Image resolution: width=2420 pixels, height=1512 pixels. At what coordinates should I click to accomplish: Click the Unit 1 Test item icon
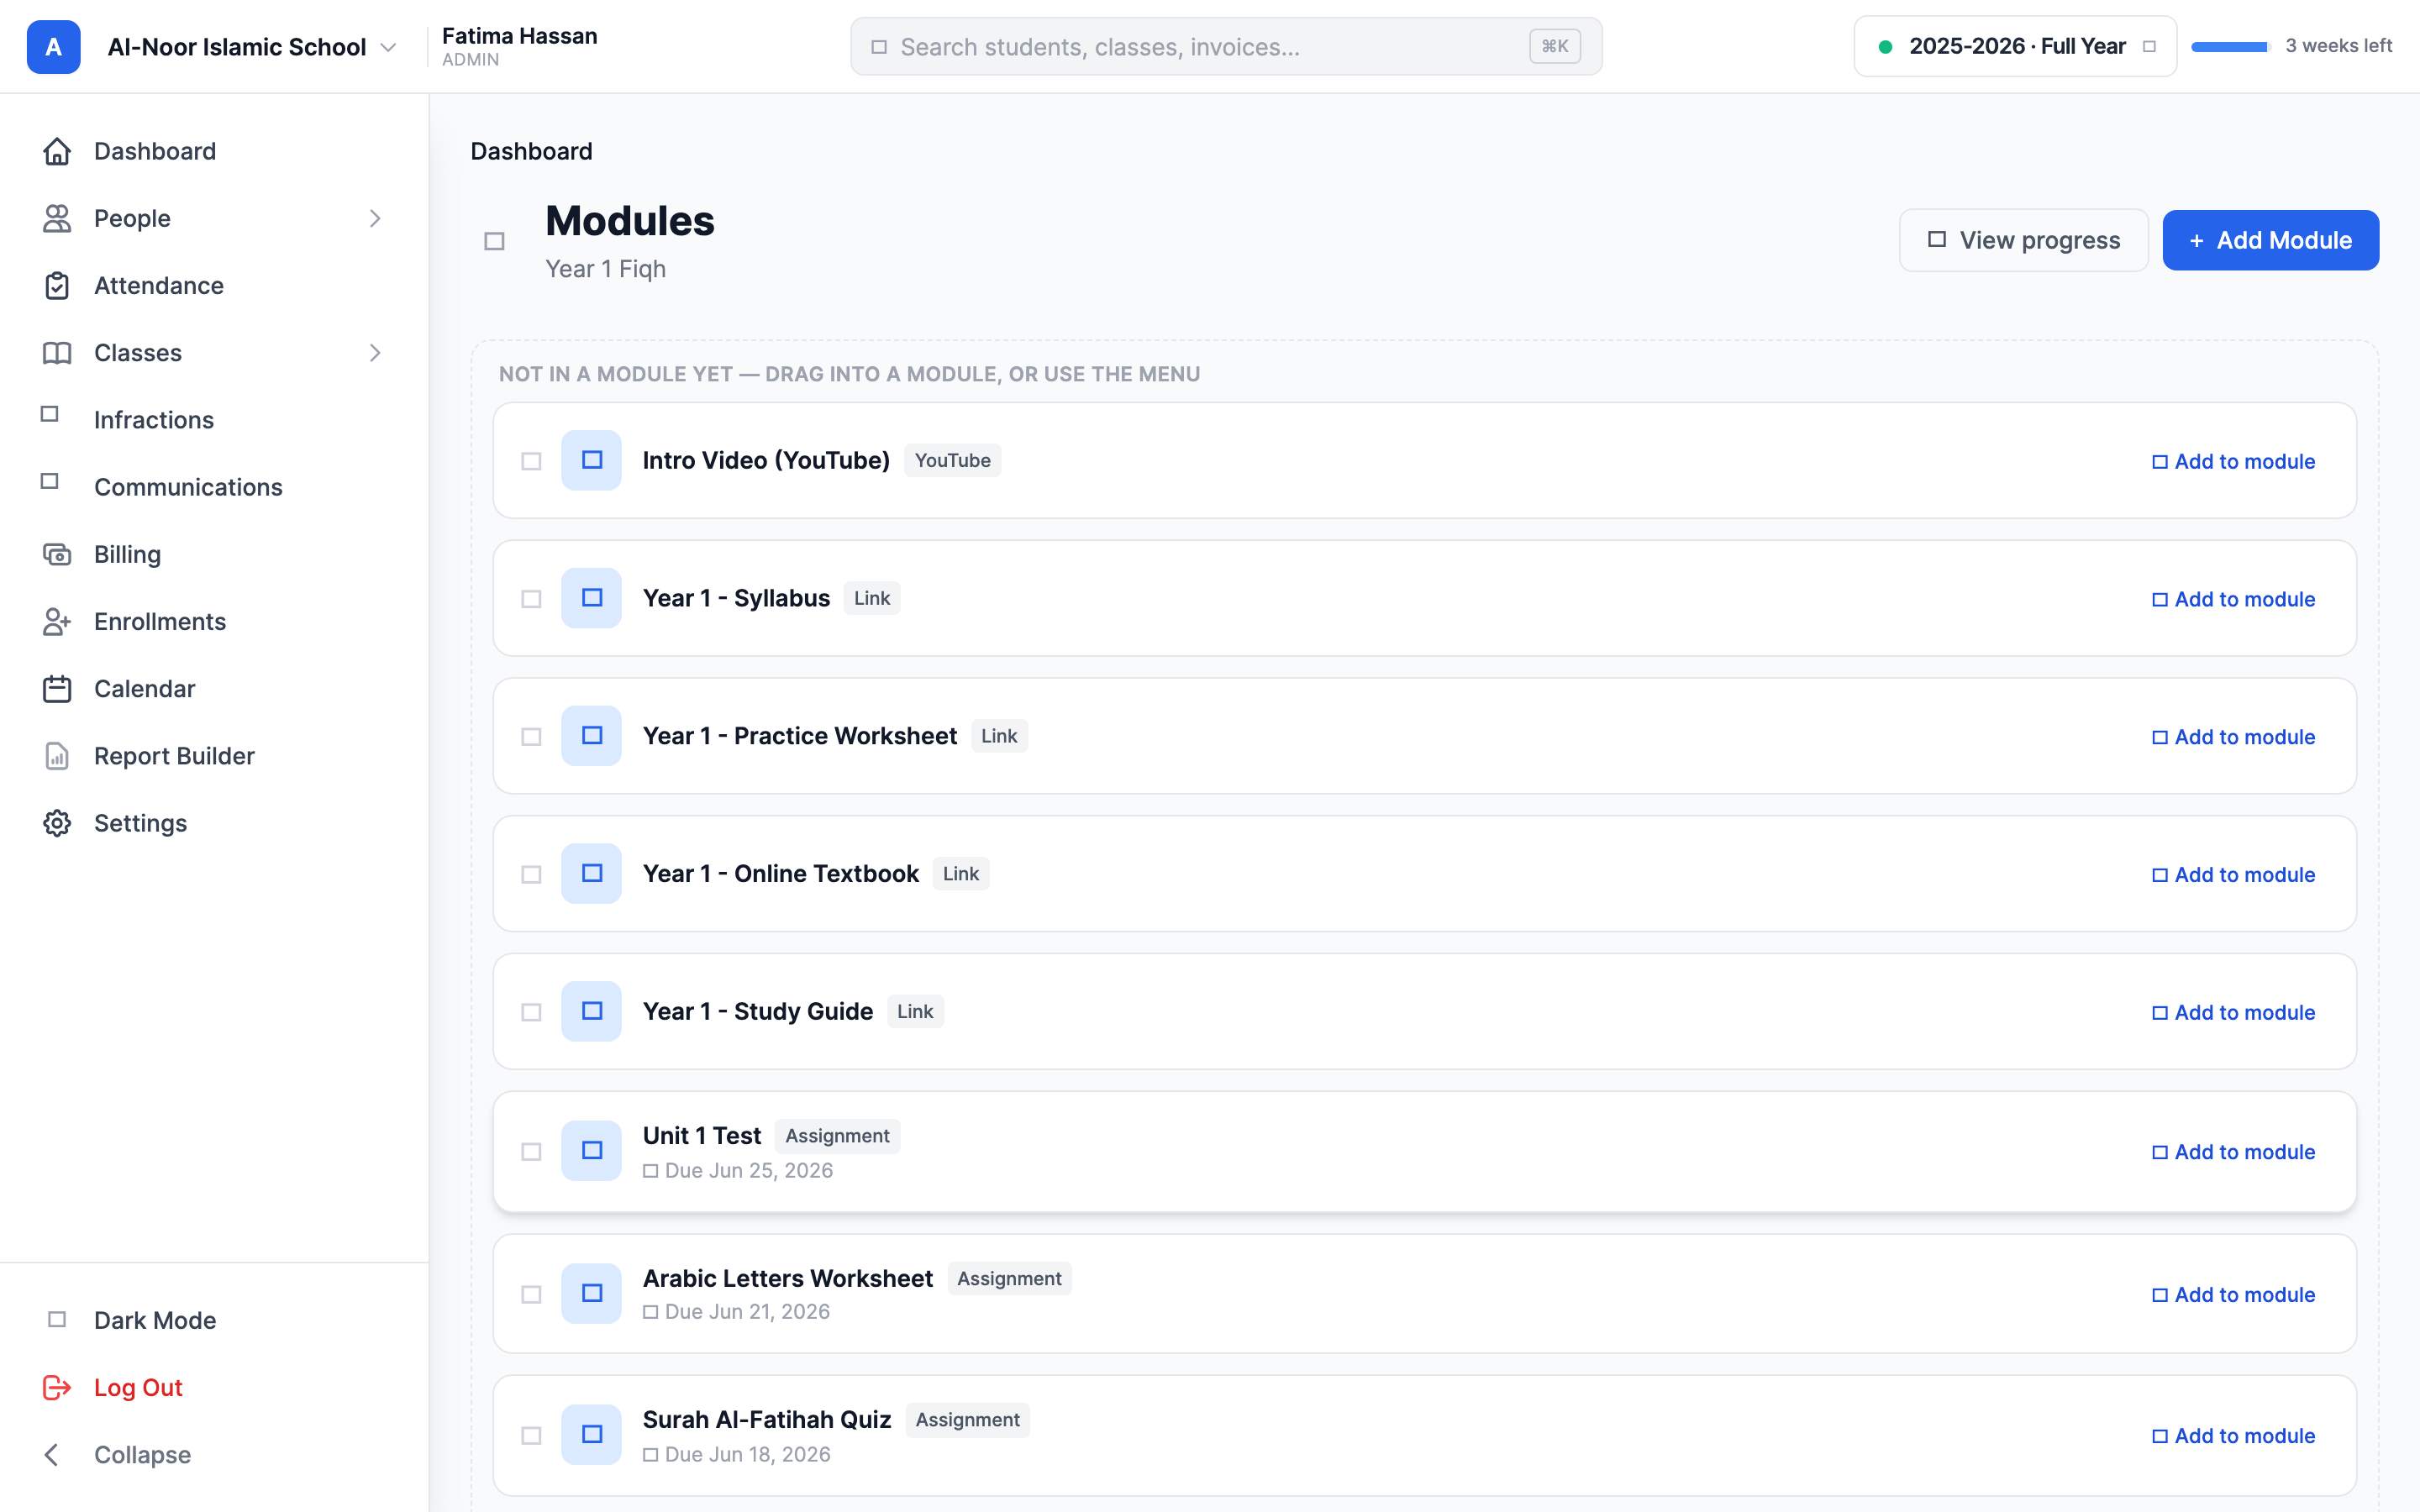click(591, 1151)
